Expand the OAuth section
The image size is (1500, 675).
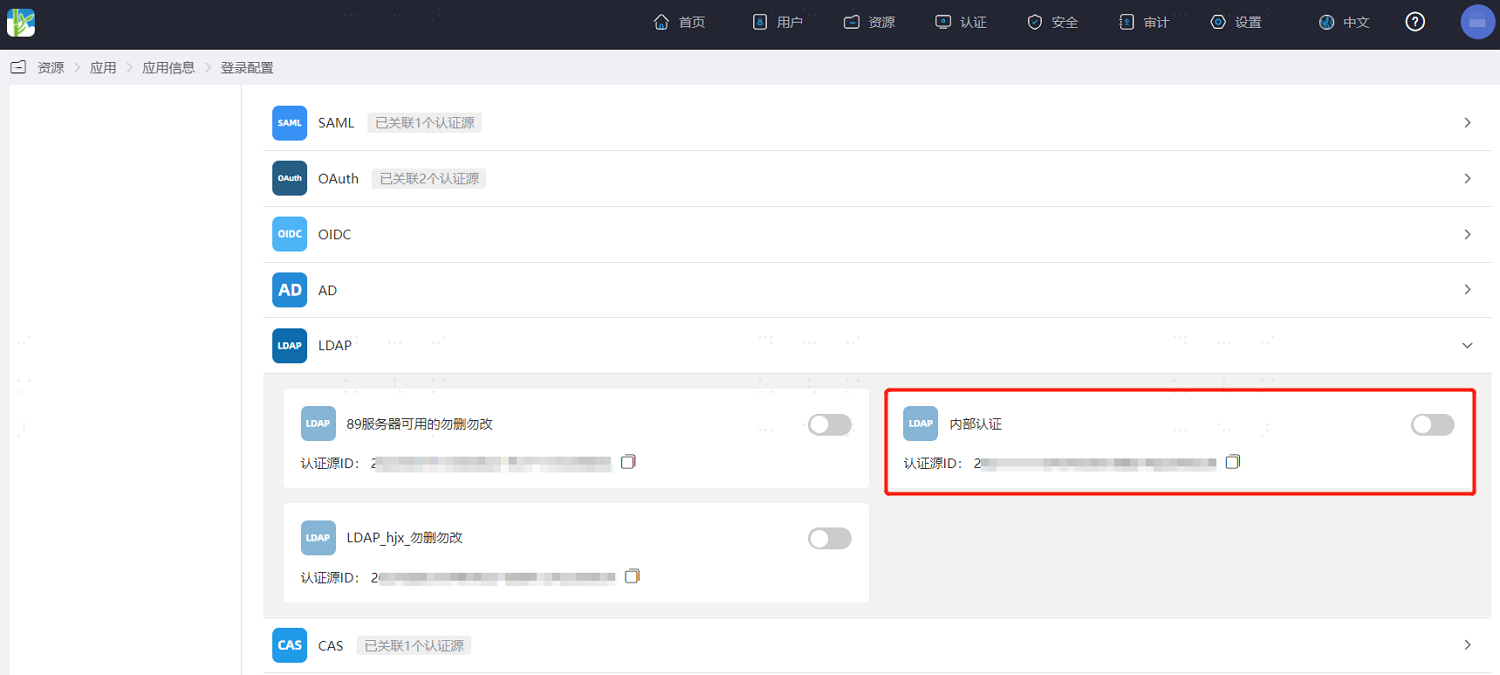click(1467, 179)
